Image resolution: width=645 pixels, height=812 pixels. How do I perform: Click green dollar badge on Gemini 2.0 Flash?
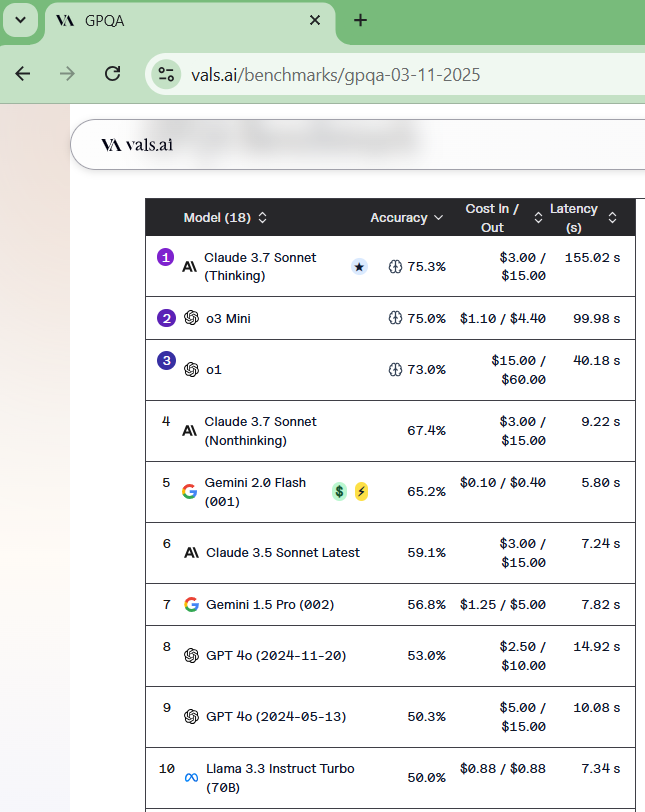pyautogui.click(x=339, y=491)
